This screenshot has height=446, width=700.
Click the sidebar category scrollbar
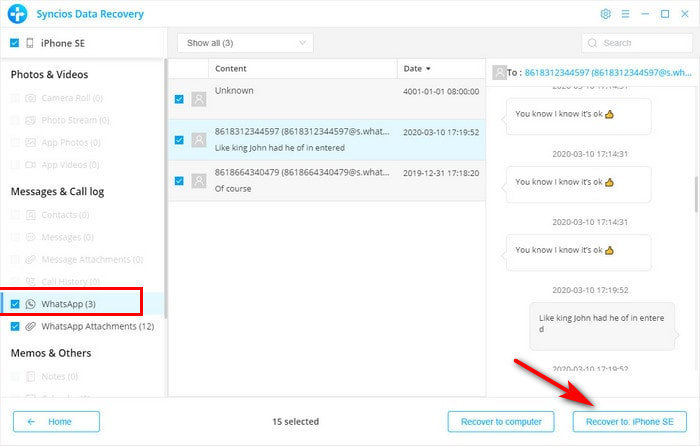[166, 188]
